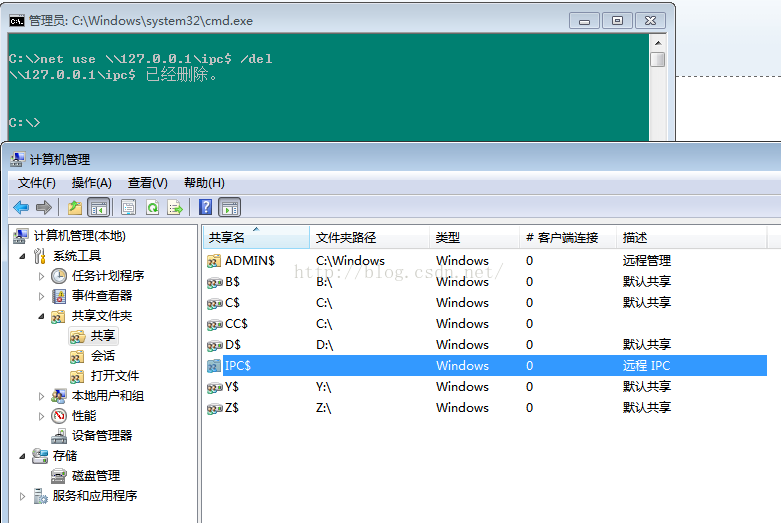Click the C$ share icon
Screen dimensions: 781x523
(215, 303)
